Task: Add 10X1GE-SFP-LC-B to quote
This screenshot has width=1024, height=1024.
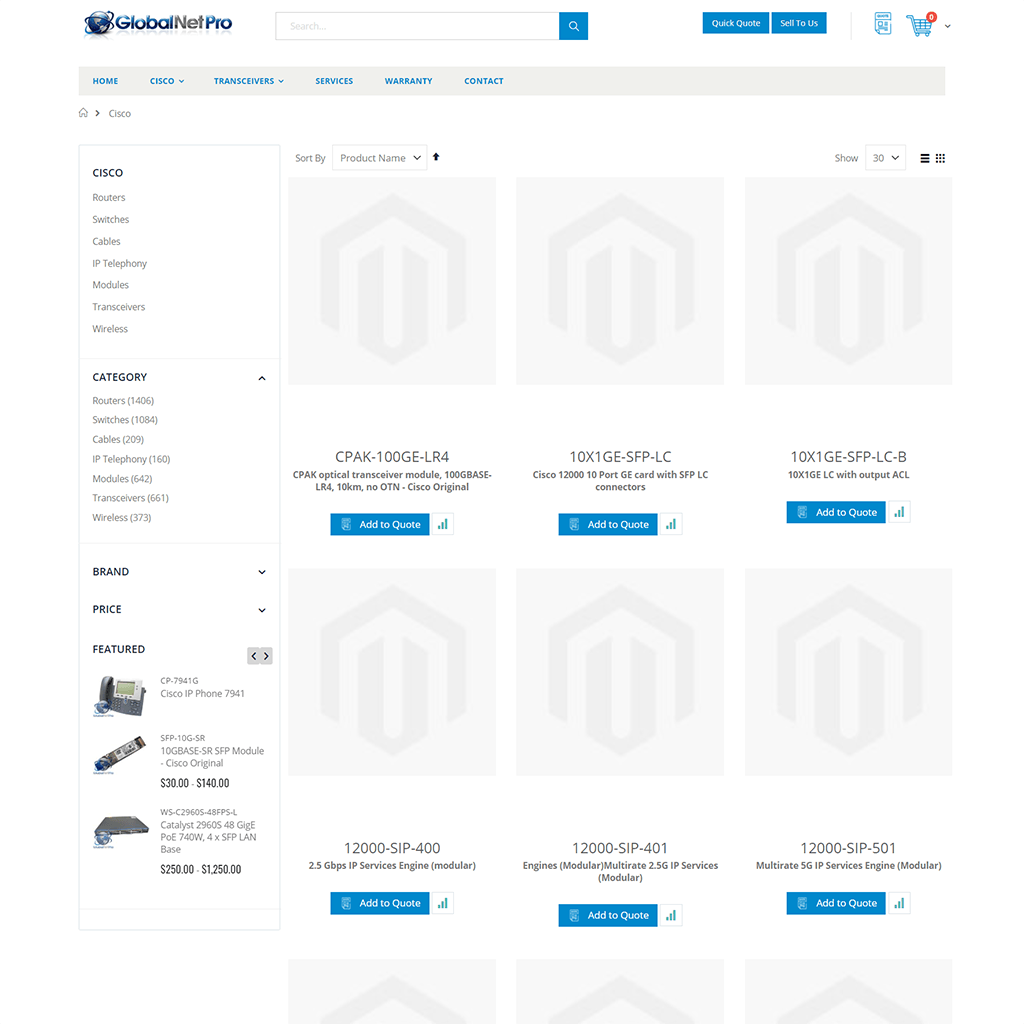Action: pyautogui.click(x=836, y=512)
